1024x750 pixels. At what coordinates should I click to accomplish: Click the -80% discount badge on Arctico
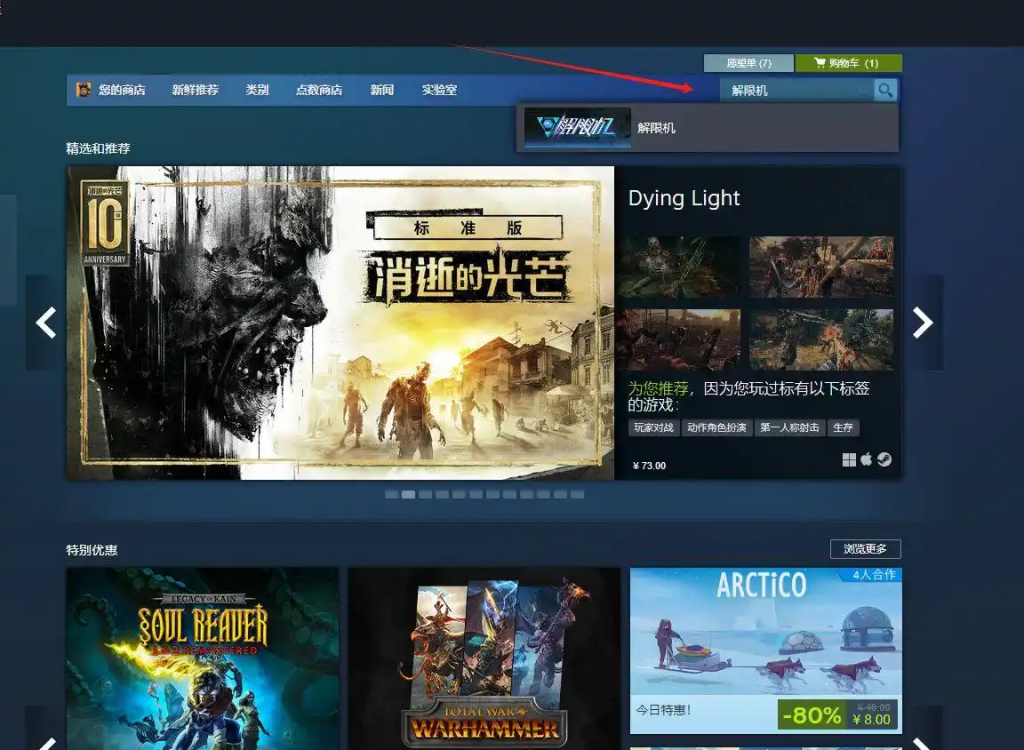click(811, 715)
